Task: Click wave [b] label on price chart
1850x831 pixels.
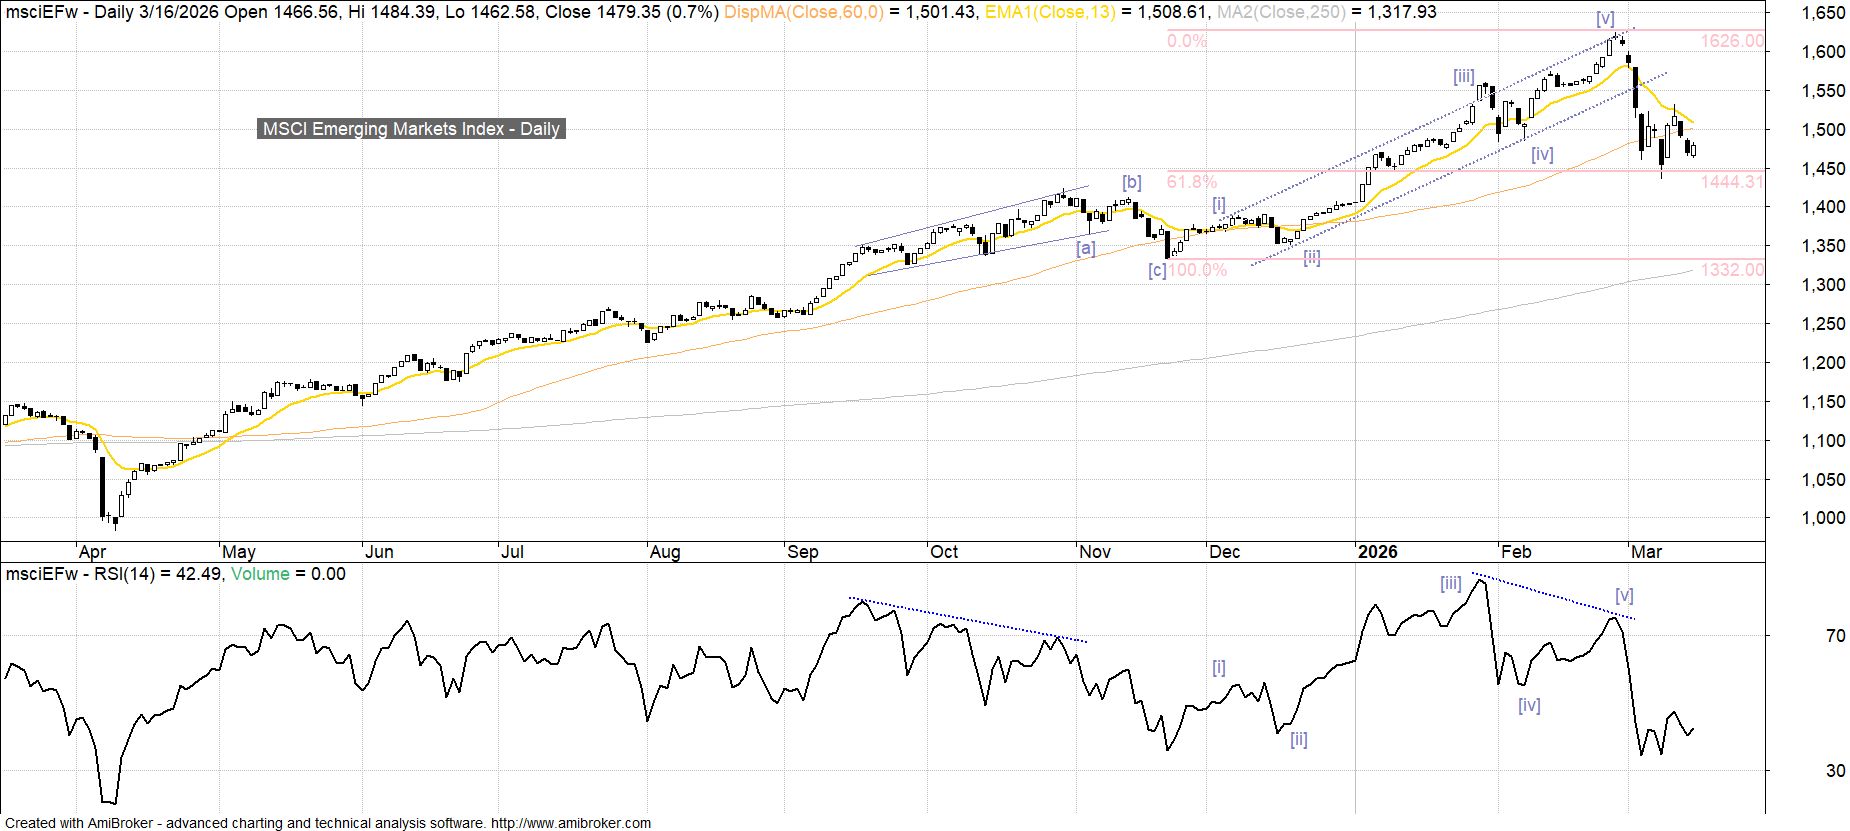Action: pyautogui.click(x=1131, y=182)
